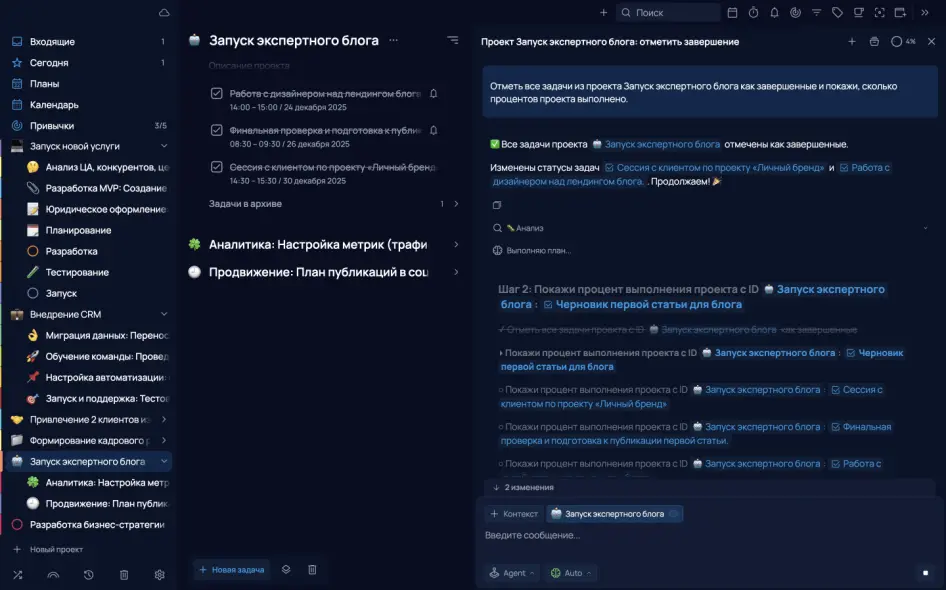Open settings gear in sidebar footer

click(x=159, y=575)
